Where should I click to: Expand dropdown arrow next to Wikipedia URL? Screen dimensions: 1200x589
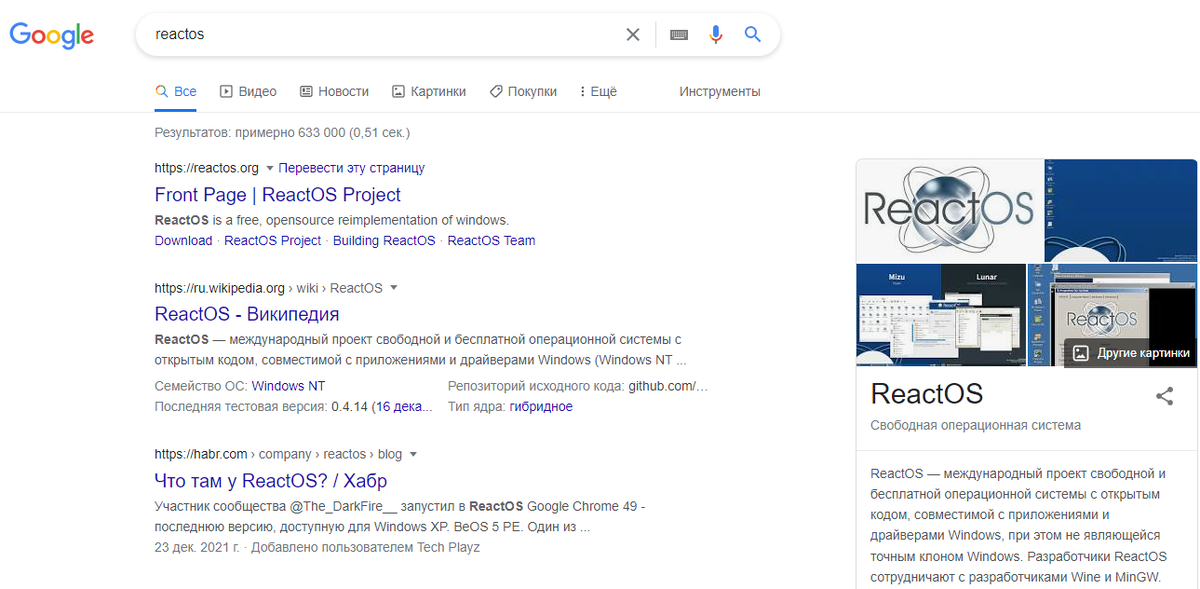(393, 288)
